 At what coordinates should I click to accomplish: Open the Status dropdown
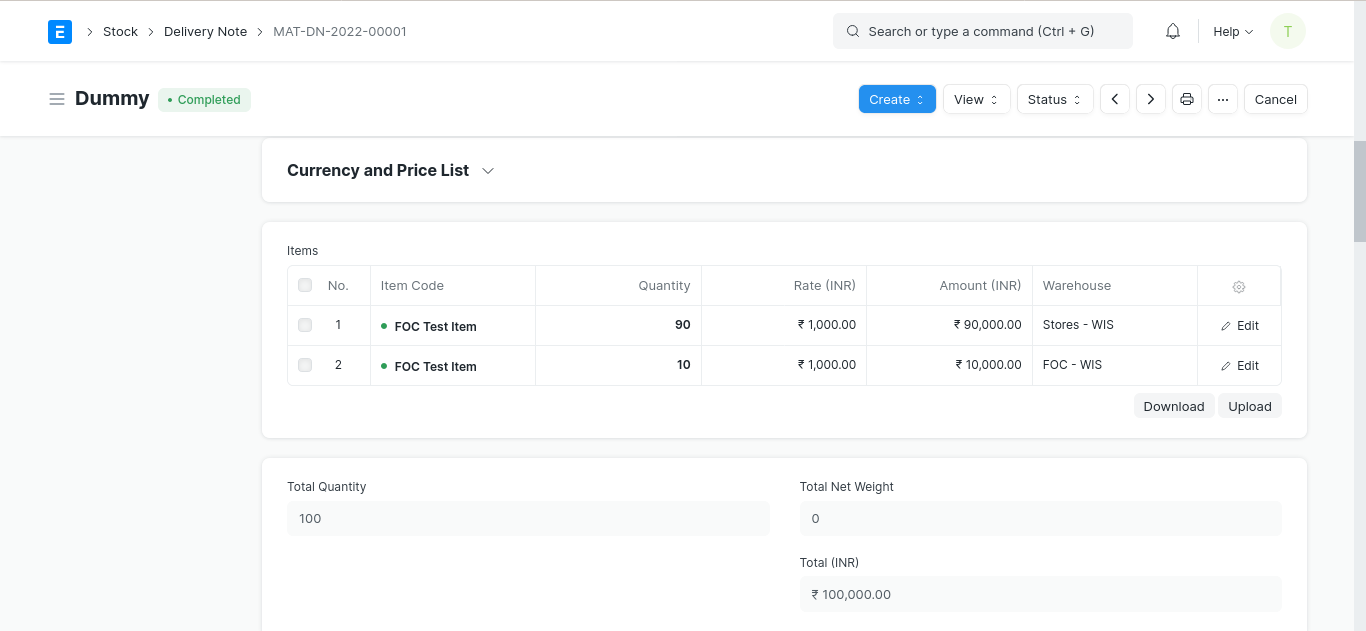point(1055,99)
